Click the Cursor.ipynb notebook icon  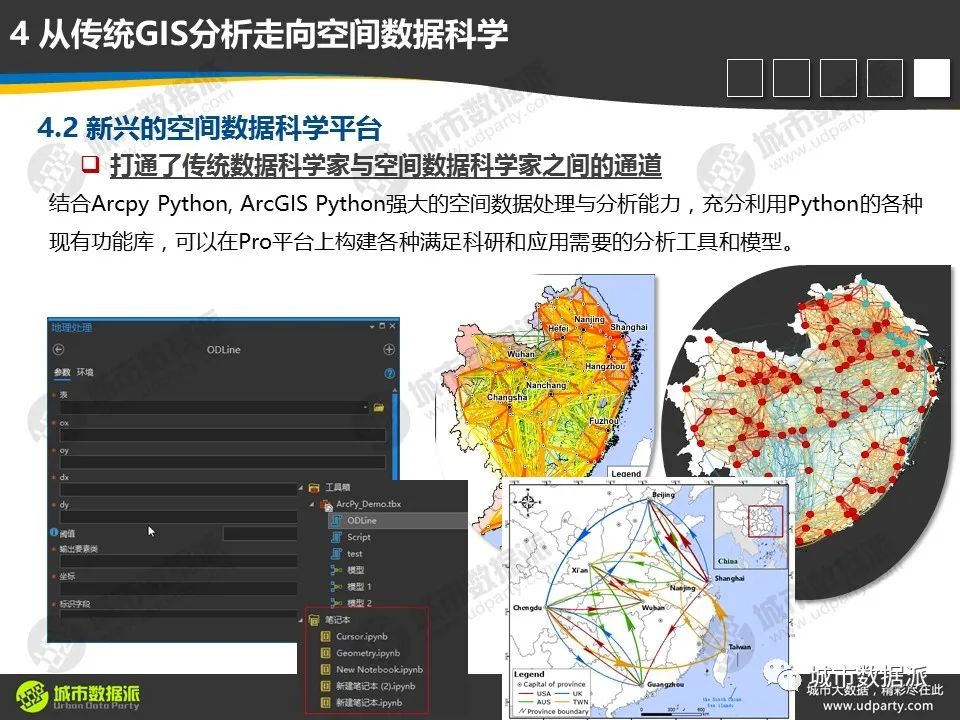(x=326, y=637)
